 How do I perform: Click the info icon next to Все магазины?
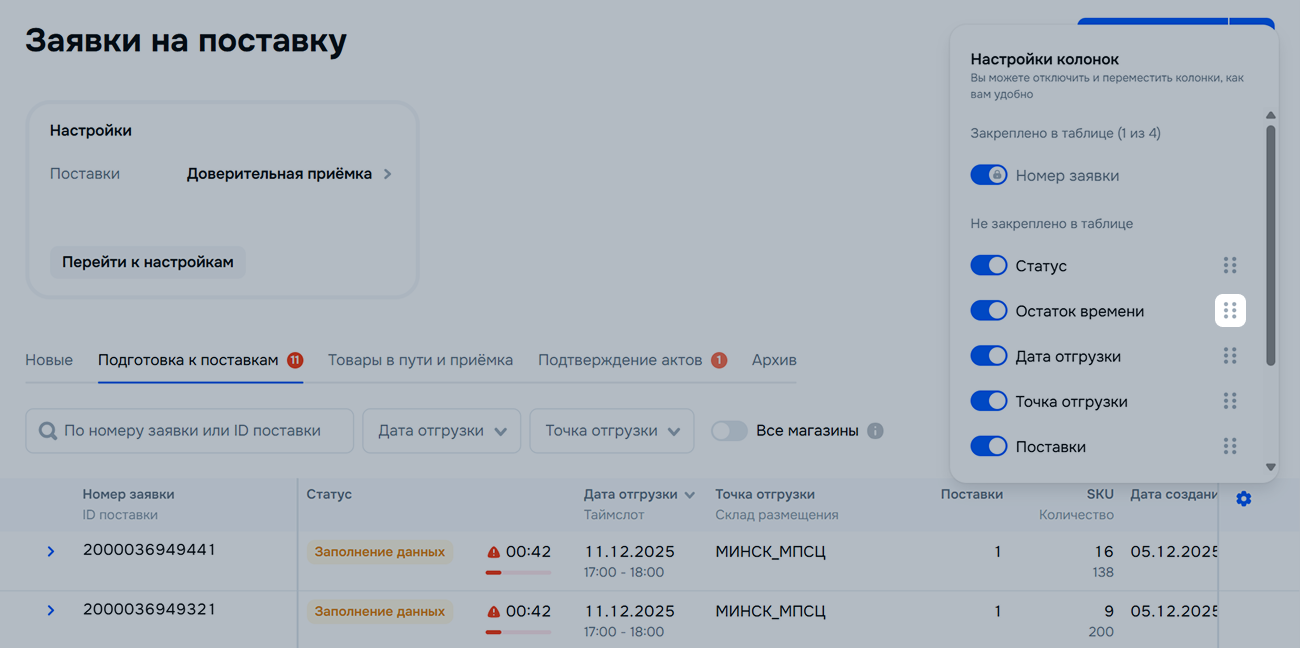875,431
